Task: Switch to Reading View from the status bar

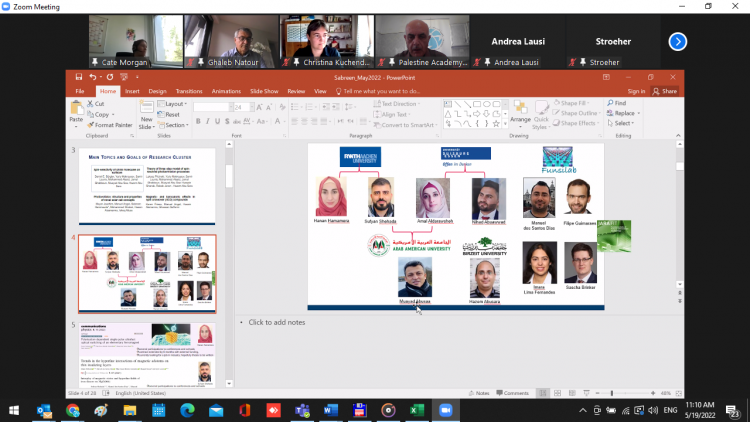Action: (572, 393)
